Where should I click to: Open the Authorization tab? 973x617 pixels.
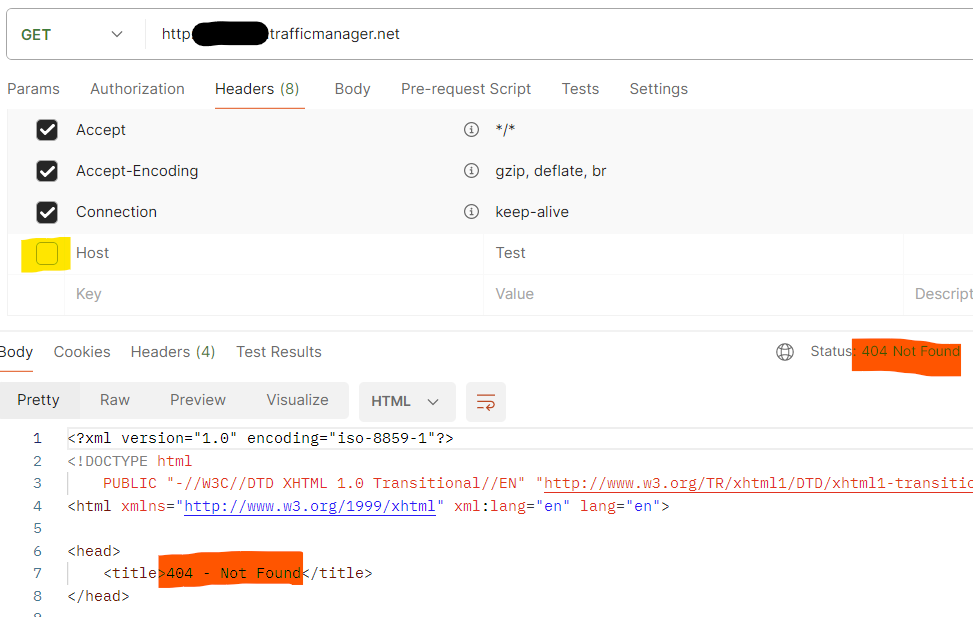tap(137, 89)
